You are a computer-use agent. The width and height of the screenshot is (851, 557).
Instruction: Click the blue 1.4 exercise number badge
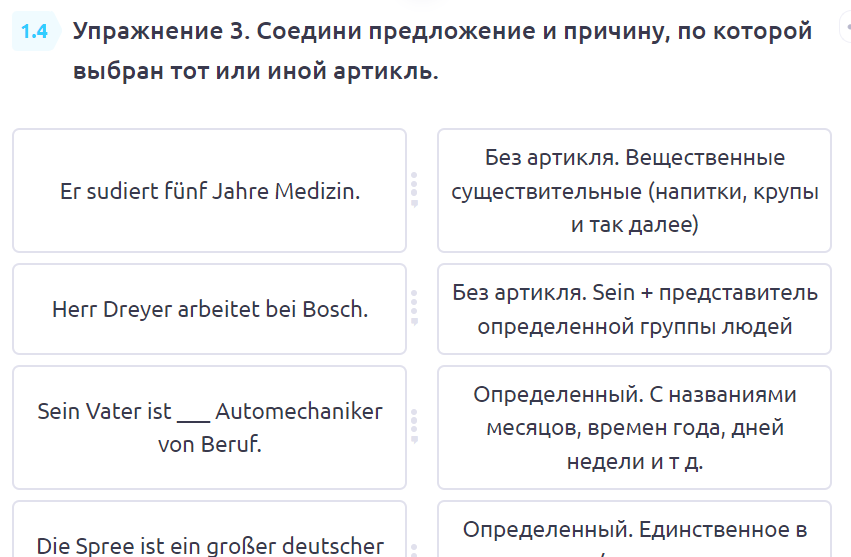(x=35, y=32)
